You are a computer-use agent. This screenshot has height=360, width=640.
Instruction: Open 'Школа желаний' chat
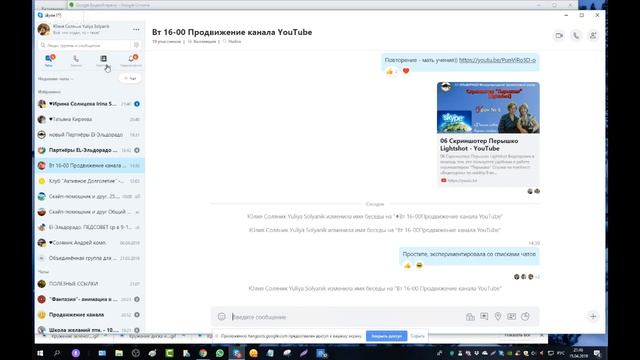pyautogui.click(x=89, y=329)
